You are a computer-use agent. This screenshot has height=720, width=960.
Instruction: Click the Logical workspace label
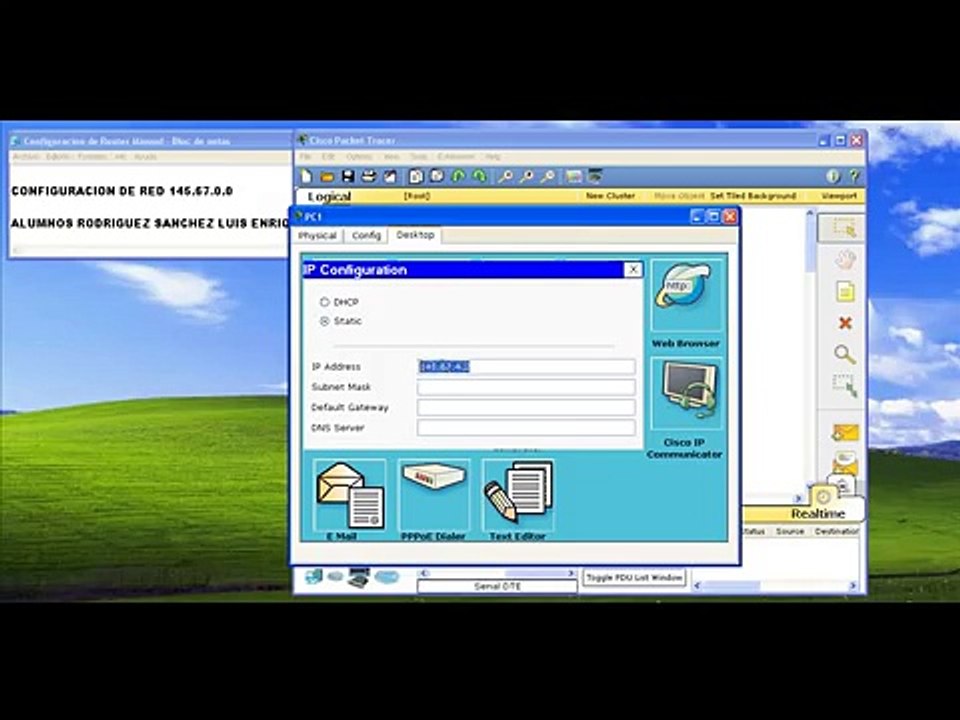[329, 197]
